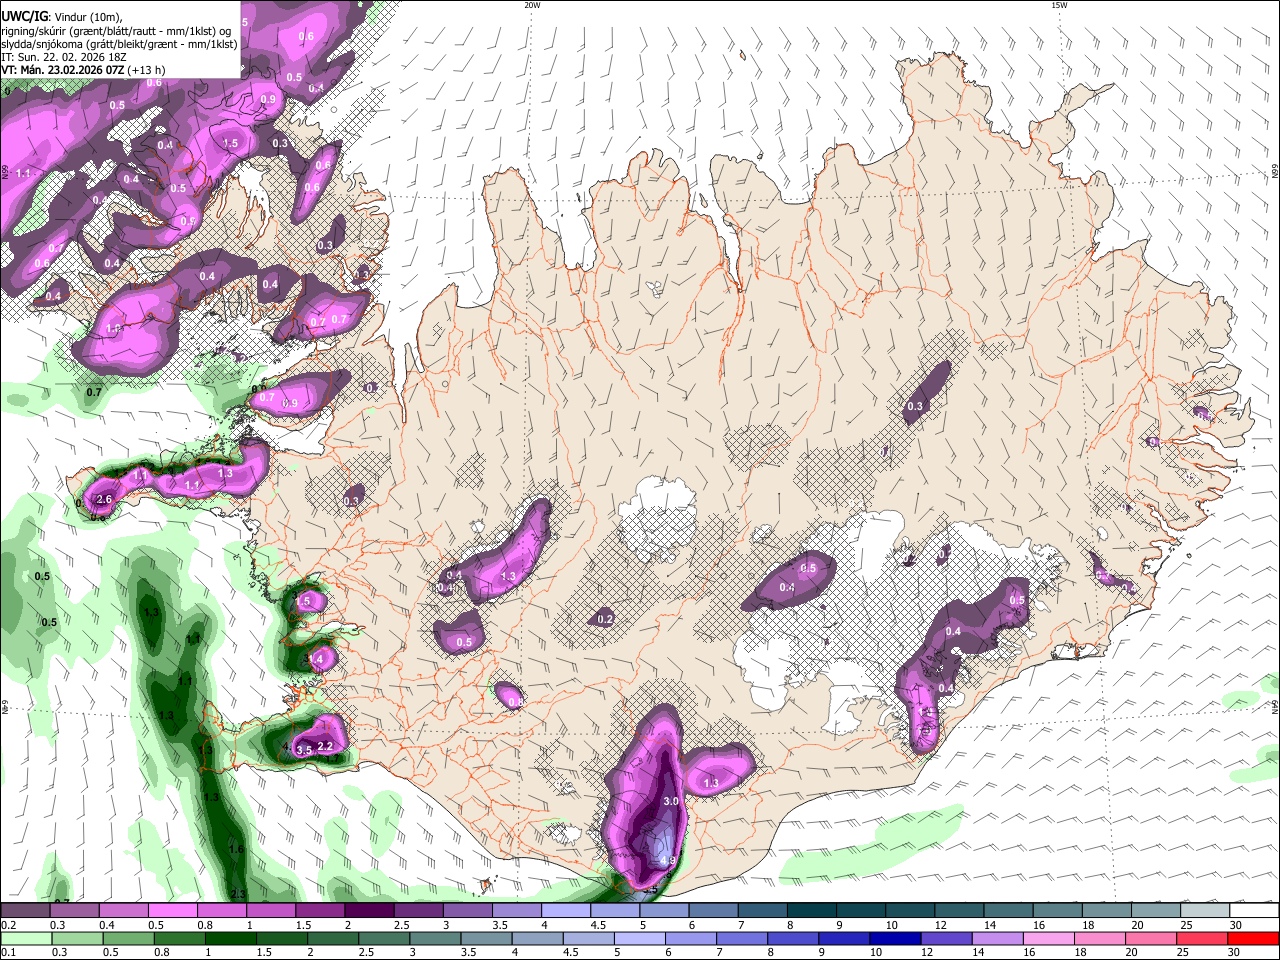Pick the light lavender snow-scale swatch labeled 4
This screenshot has width=1280, height=960.
point(566,911)
